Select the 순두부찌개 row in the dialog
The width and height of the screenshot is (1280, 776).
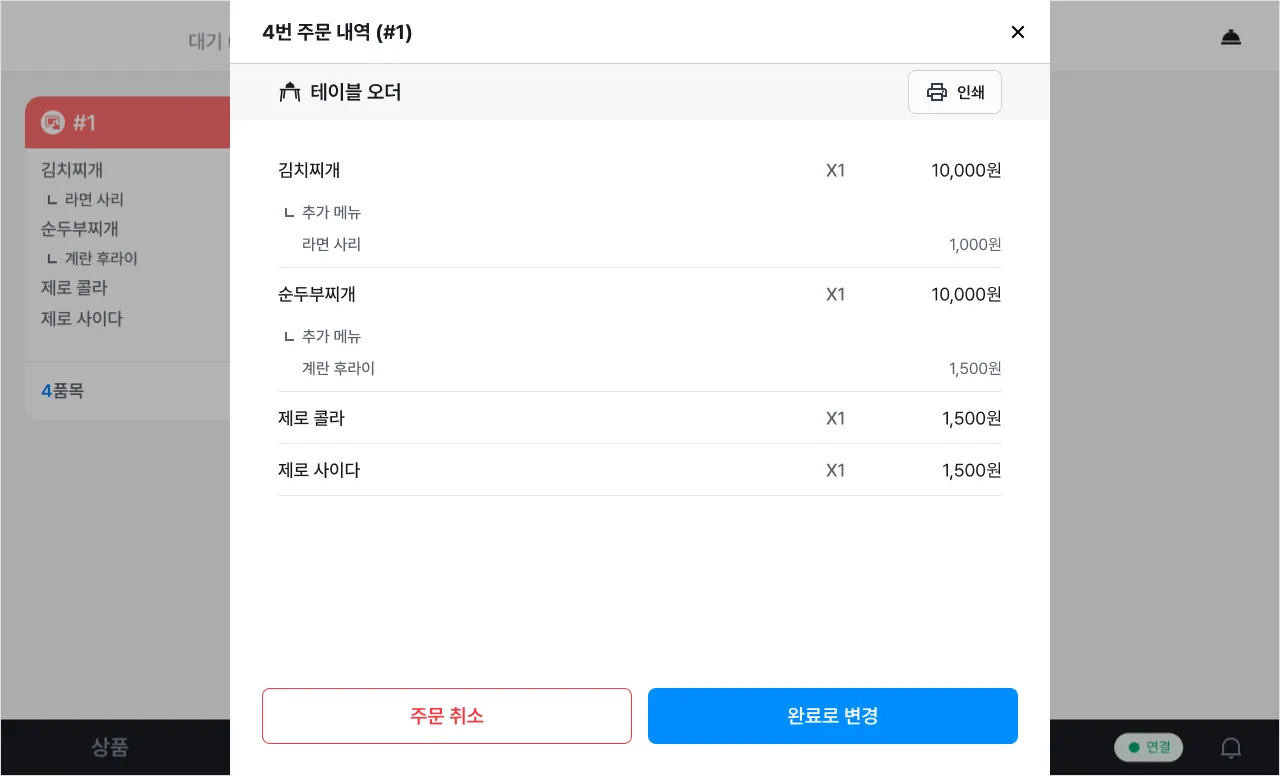[640, 294]
